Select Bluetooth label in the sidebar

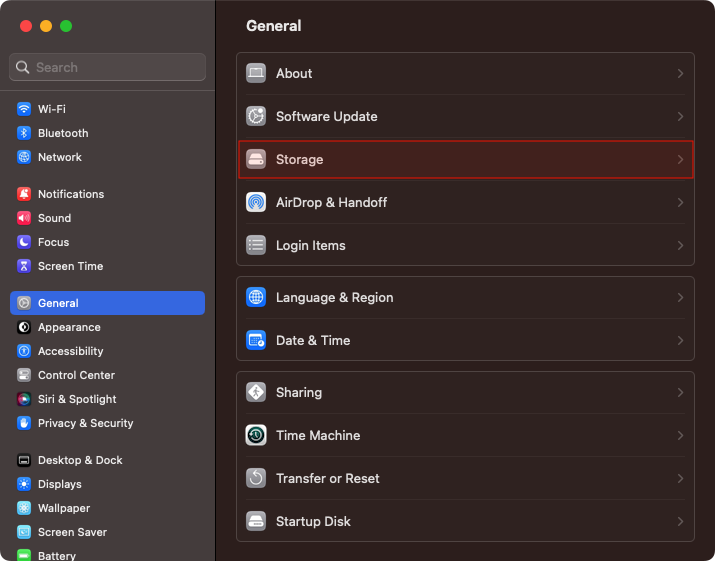[x=63, y=133]
